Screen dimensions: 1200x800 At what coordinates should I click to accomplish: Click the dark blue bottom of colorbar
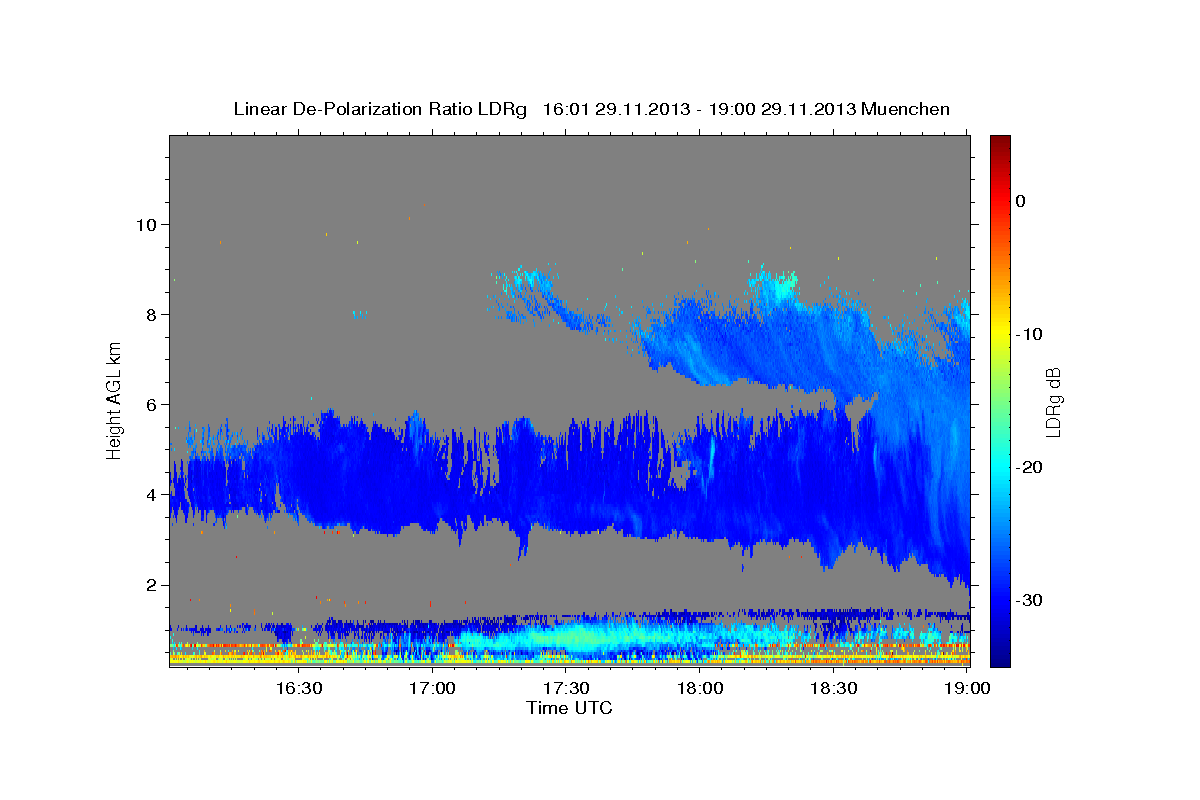tap(1000, 655)
